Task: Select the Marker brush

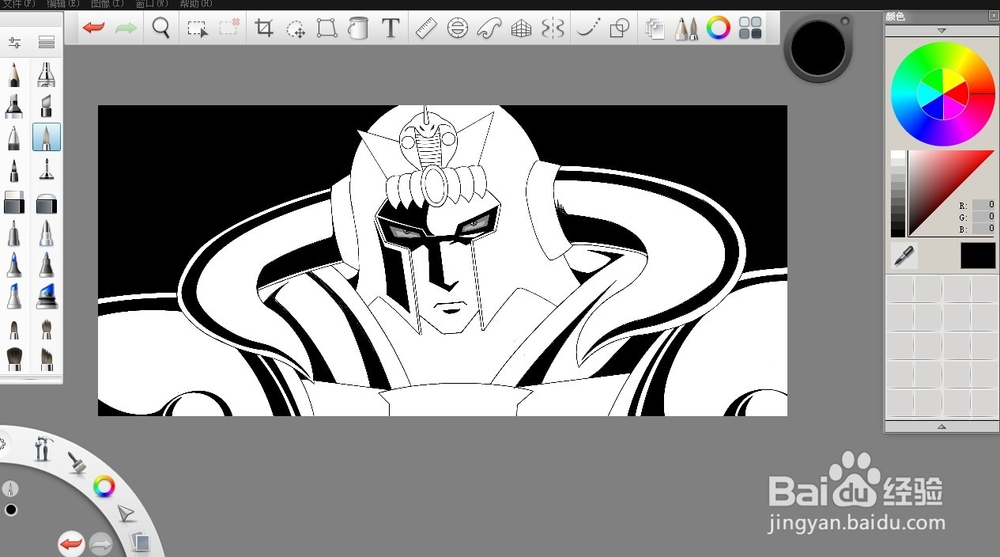Action: point(14,106)
